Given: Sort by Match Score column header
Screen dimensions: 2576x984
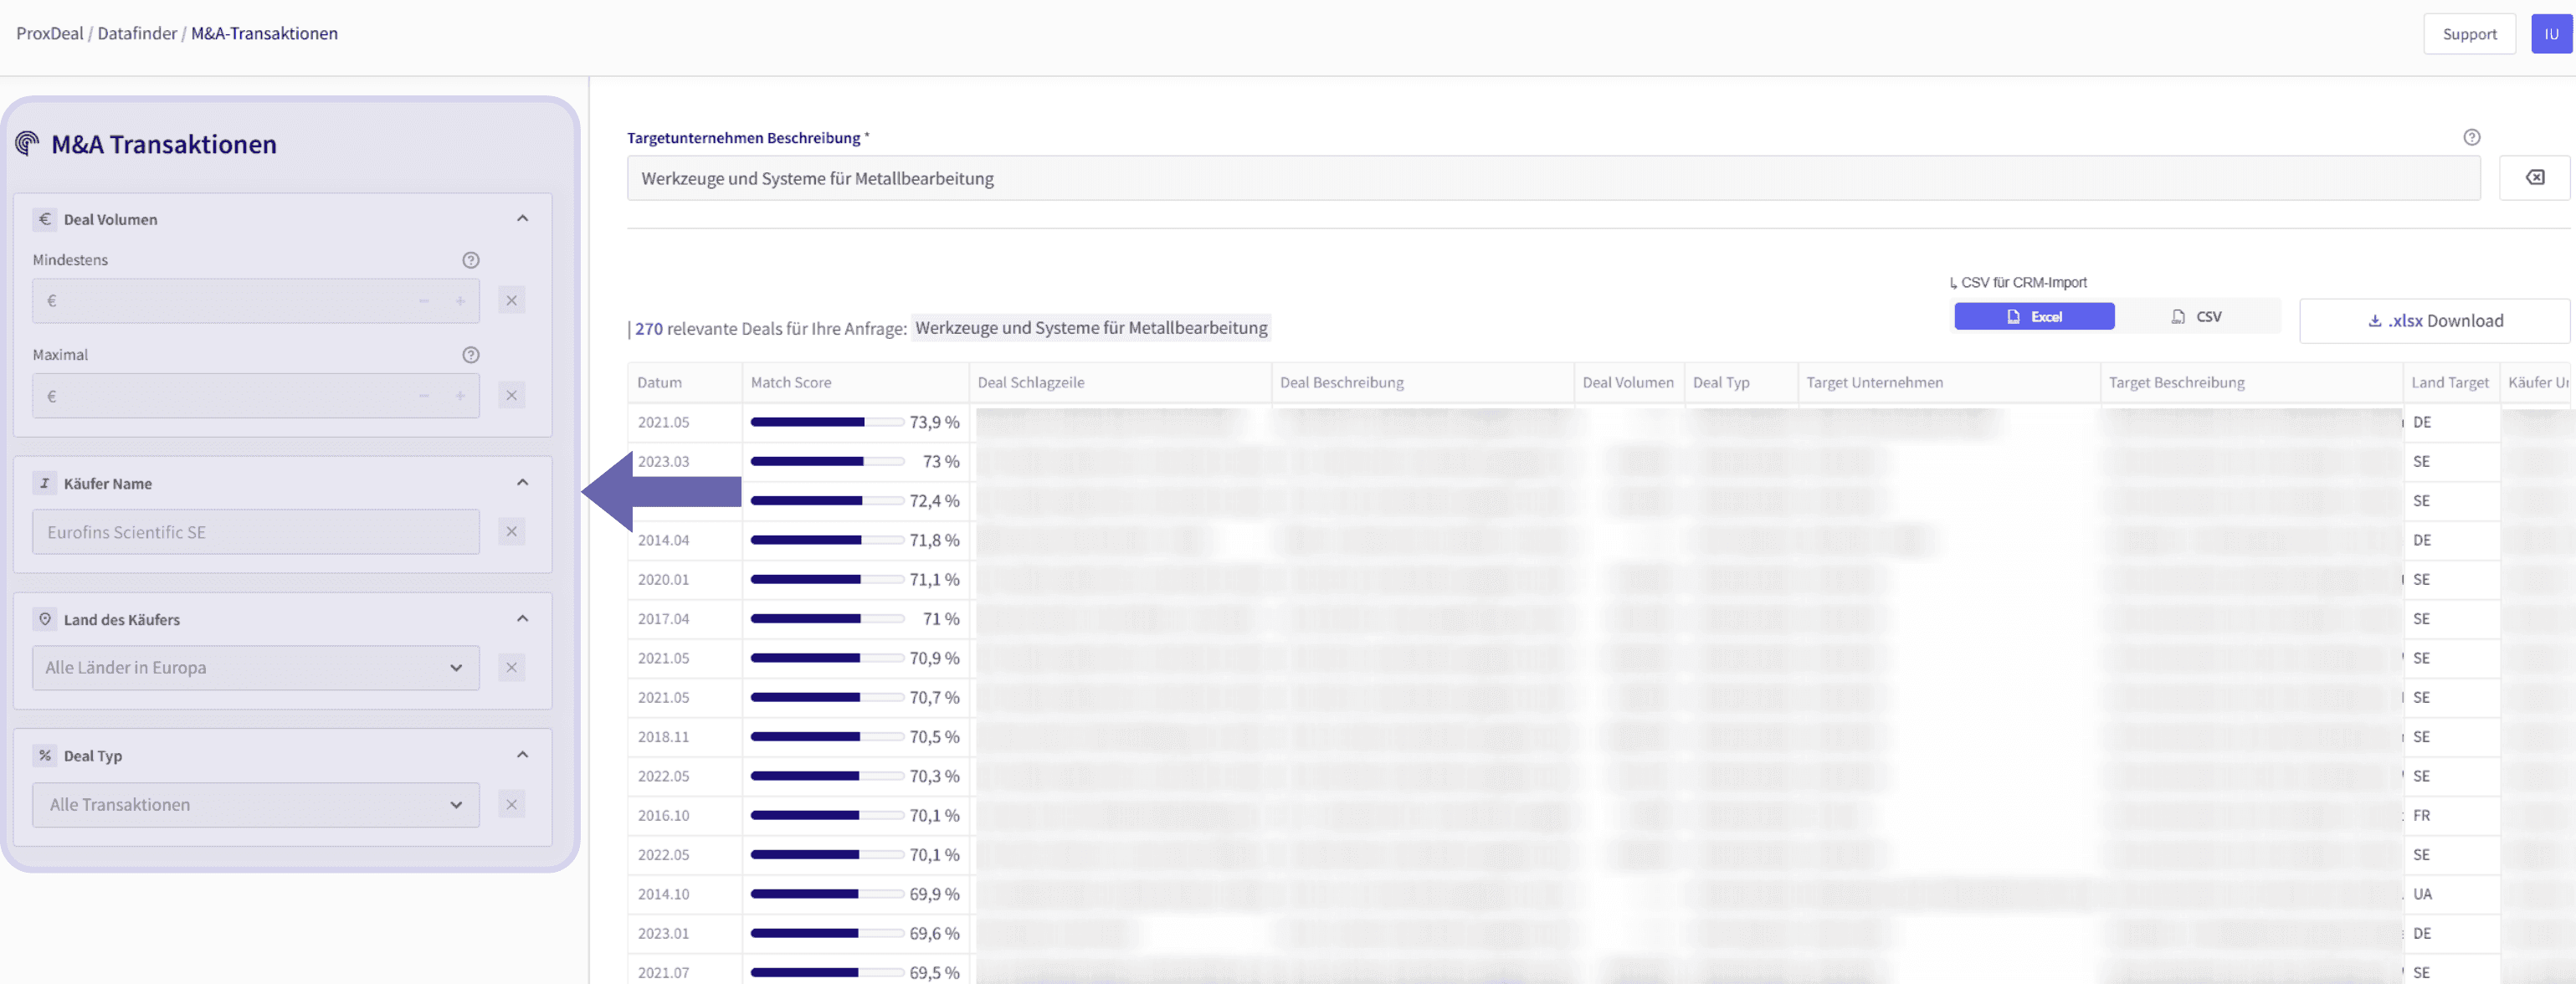Looking at the screenshot, I should 855,382.
